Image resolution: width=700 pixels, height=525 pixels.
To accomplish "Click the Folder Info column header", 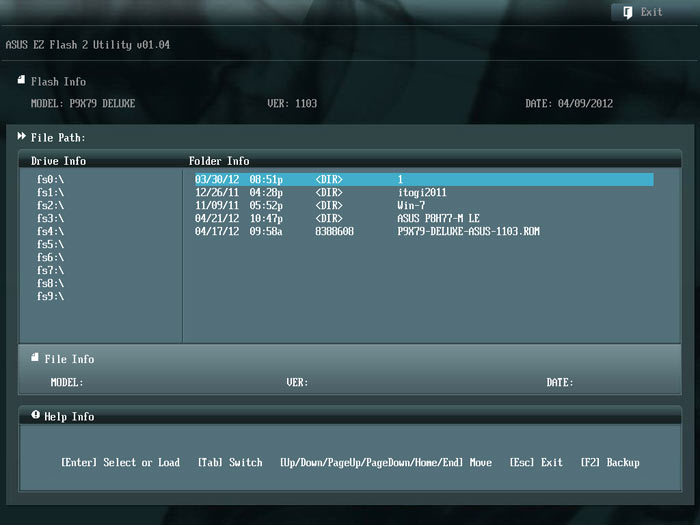I will pyautogui.click(x=219, y=161).
